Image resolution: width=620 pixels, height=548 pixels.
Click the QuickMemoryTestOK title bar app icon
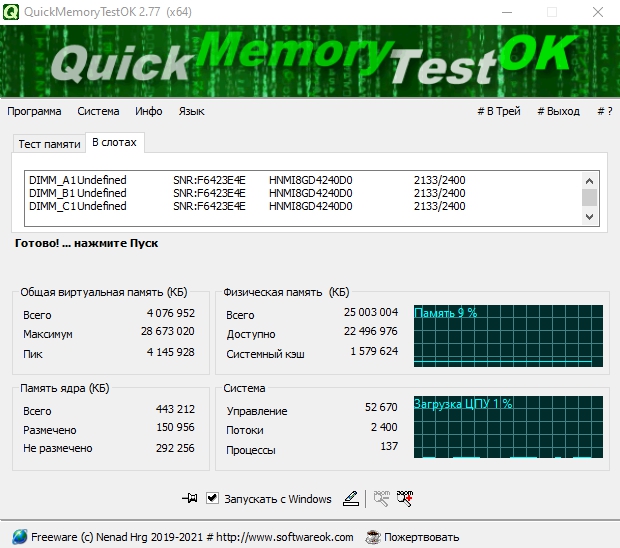pyautogui.click(x=11, y=12)
